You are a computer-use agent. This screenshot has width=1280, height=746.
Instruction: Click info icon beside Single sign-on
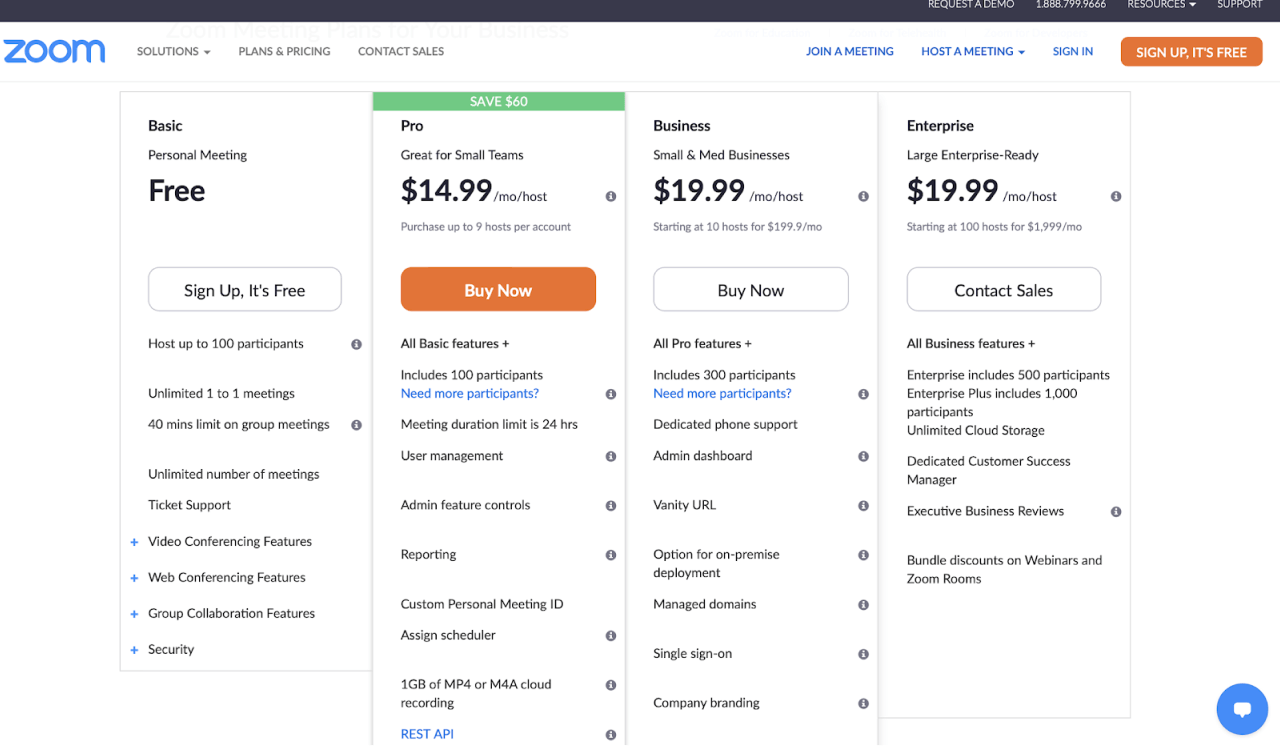coord(863,654)
